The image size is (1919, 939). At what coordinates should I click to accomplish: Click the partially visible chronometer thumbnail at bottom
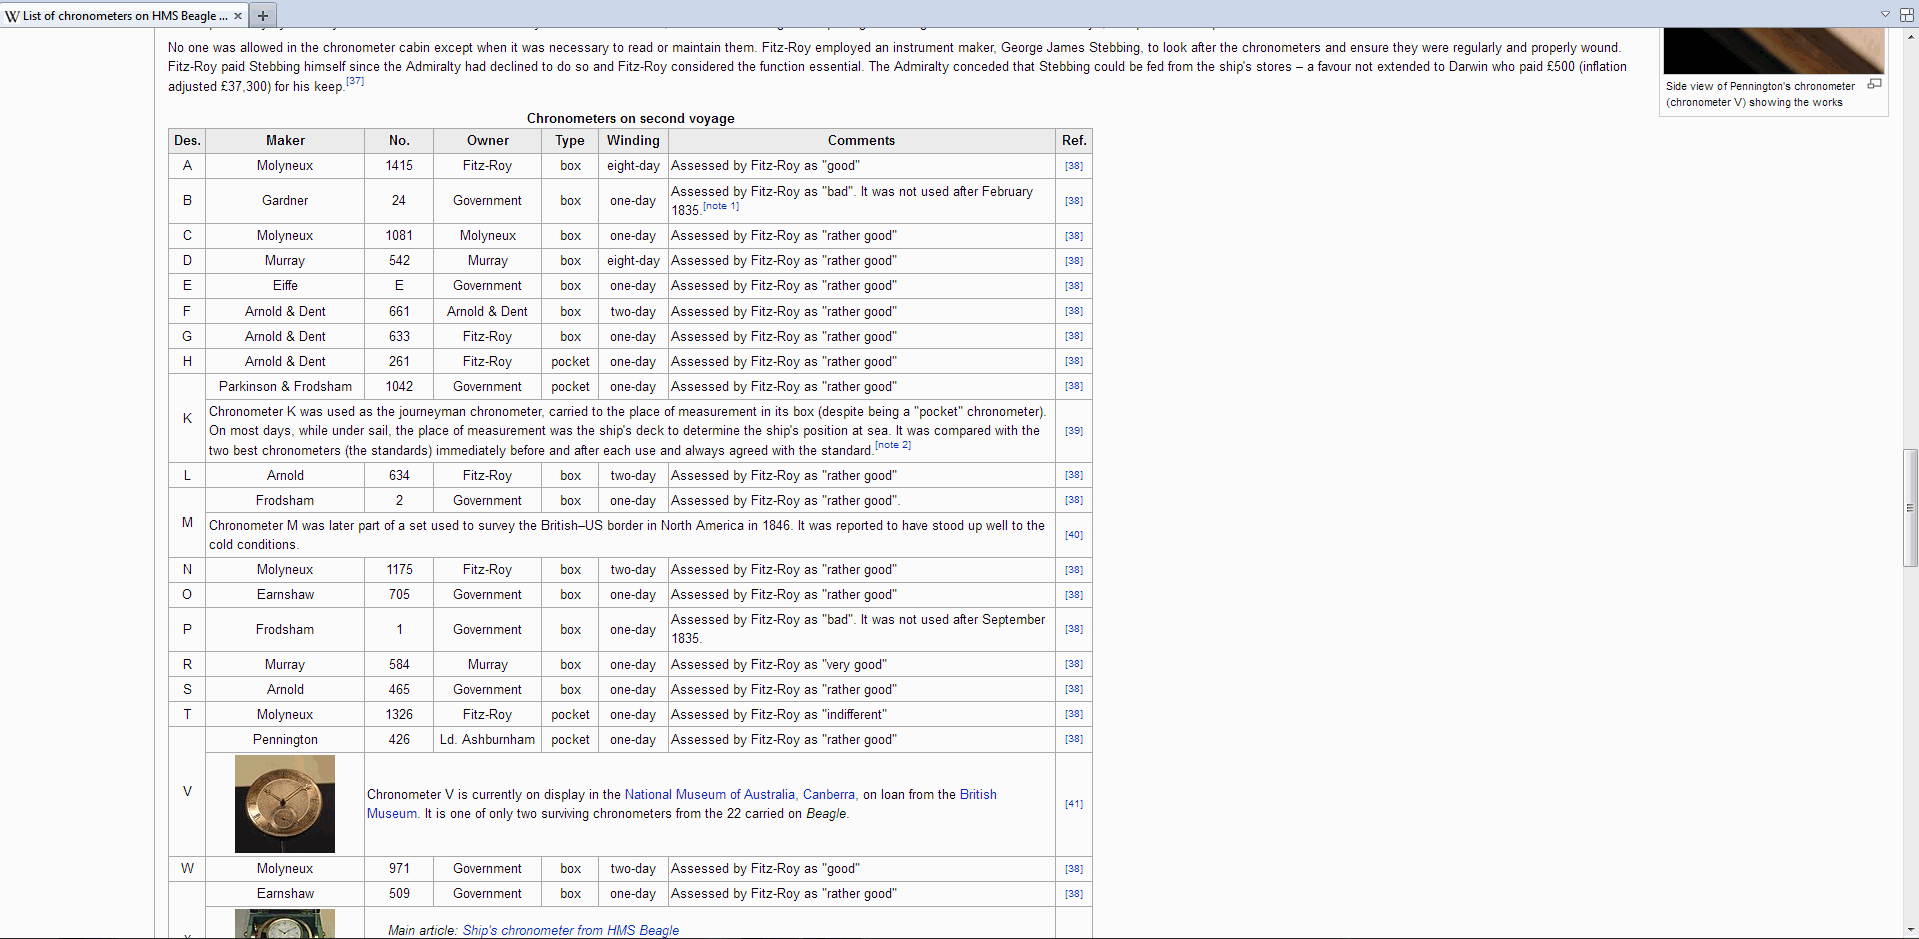[285, 924]
